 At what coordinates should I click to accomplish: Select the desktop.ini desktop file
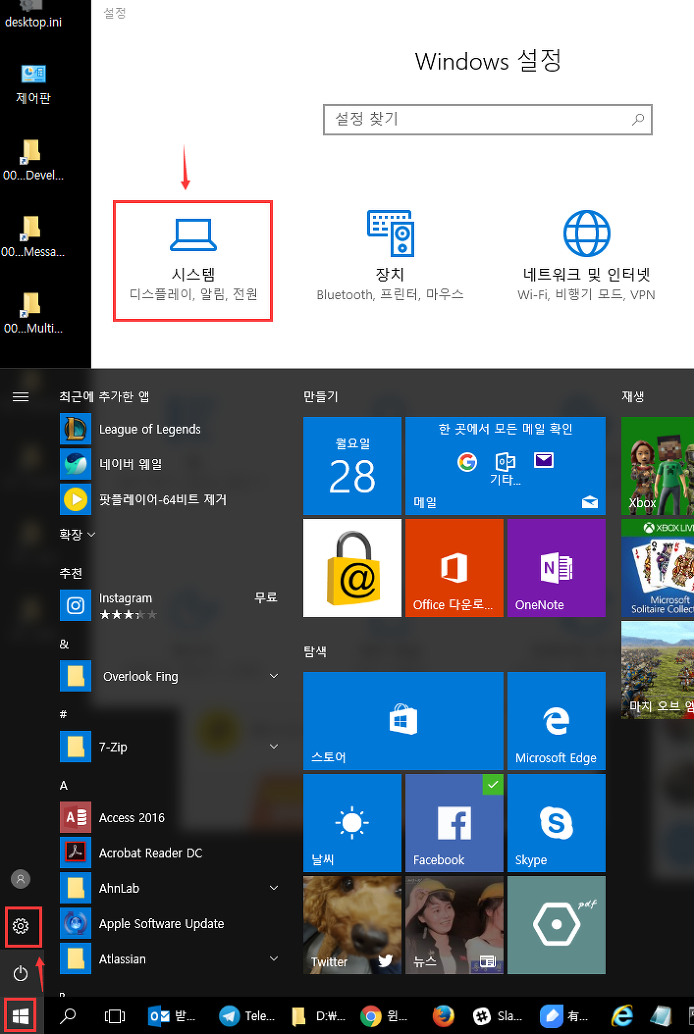33,16
